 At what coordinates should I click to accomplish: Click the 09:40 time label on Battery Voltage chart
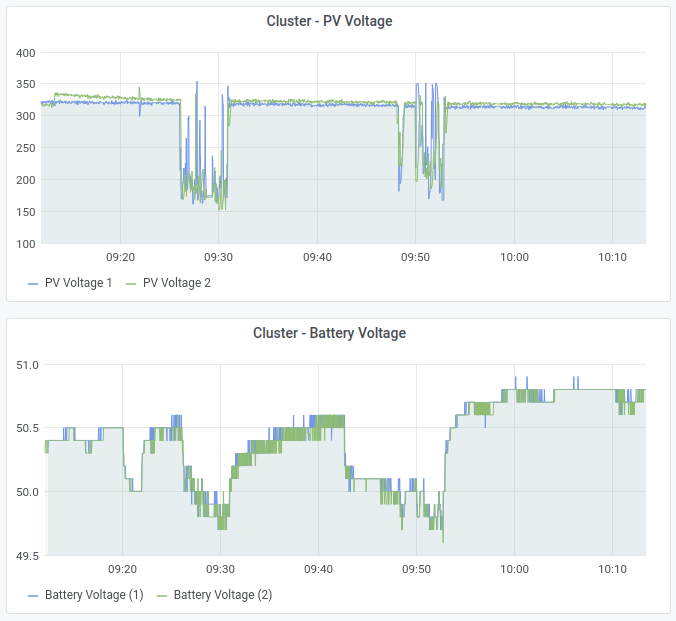coord(319,569)
